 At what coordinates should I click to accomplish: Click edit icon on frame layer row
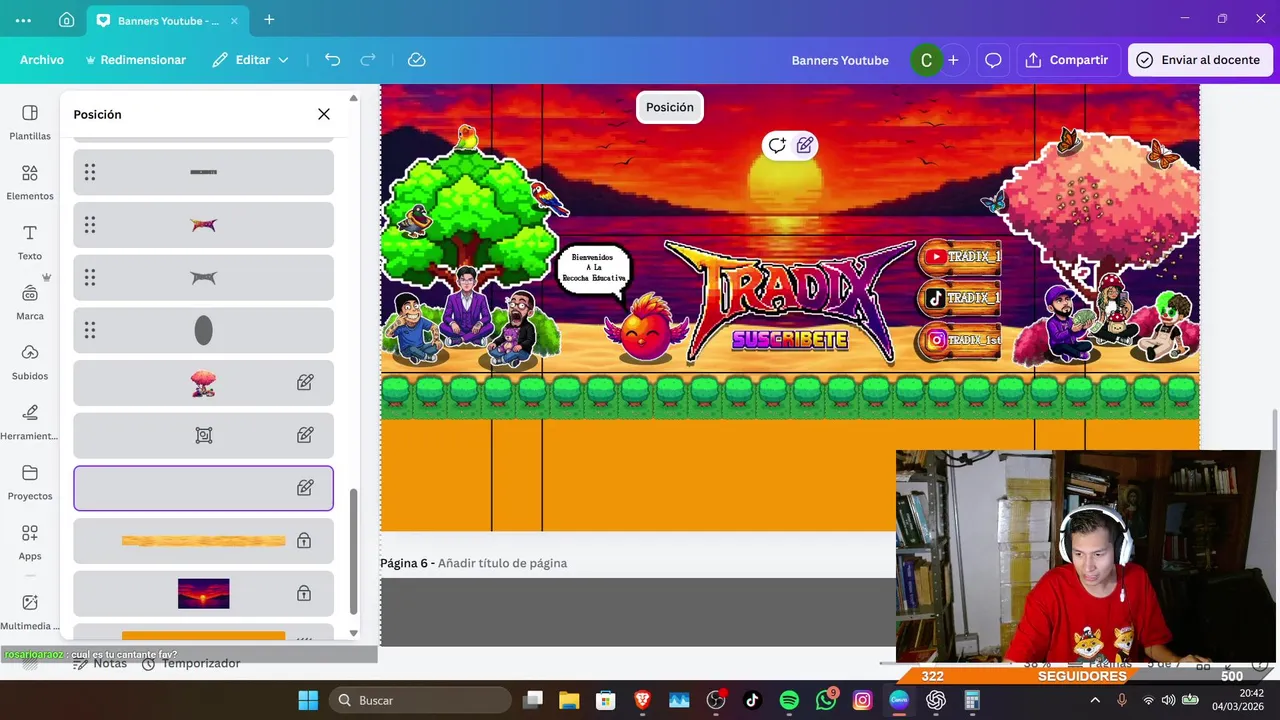pyautogui.click(x=305, y=435)
